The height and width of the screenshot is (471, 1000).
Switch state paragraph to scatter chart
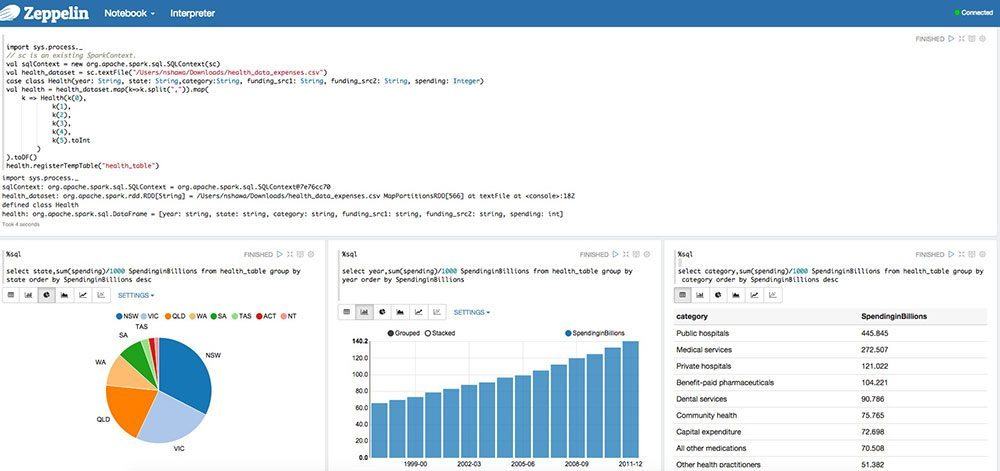point(101,295)
